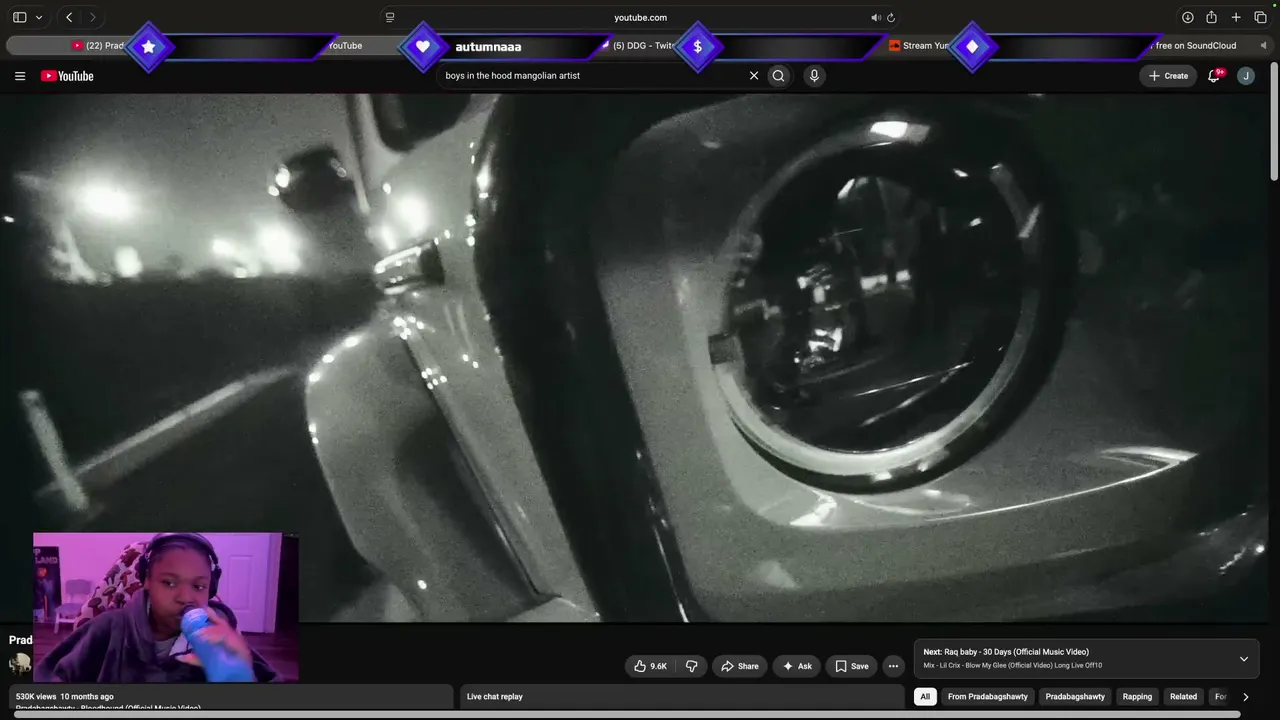1280x720 pixels.
Task: Select the Related filter chip
Action: [1183, 697]
